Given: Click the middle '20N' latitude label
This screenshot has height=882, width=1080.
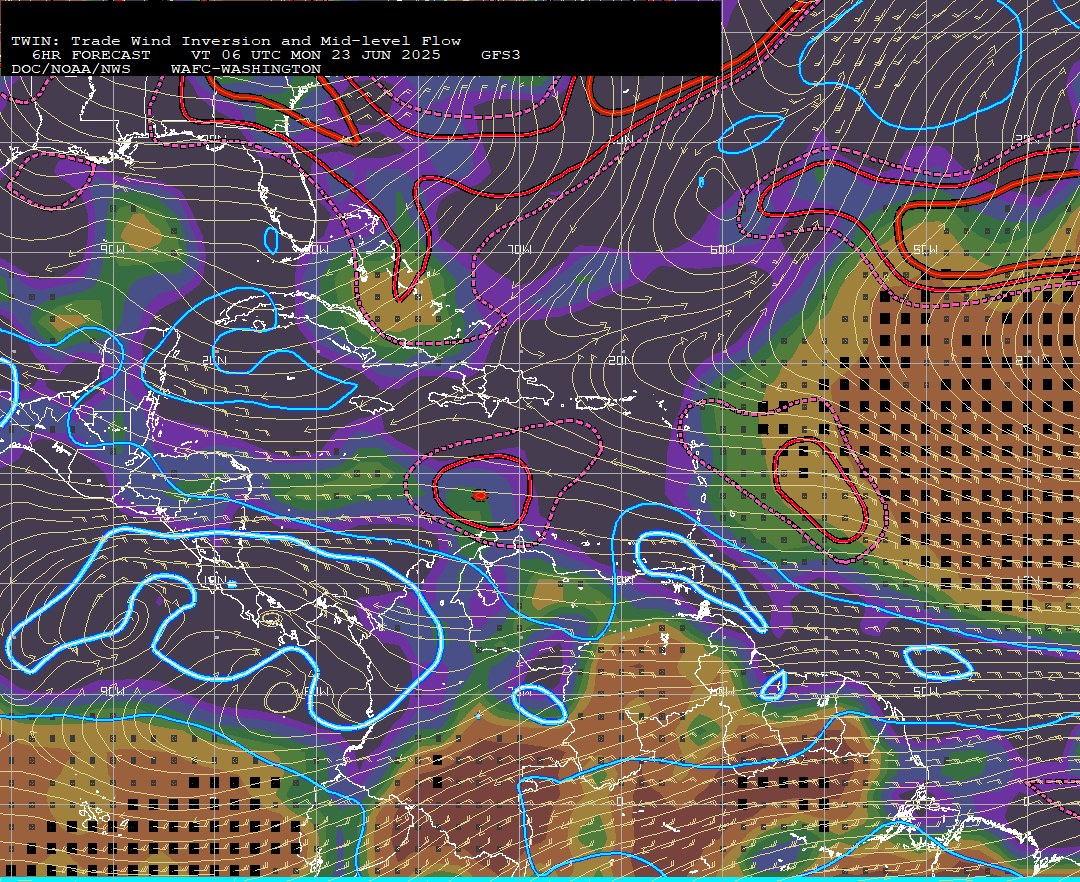Looking at the screenshot, I should 620,360.
